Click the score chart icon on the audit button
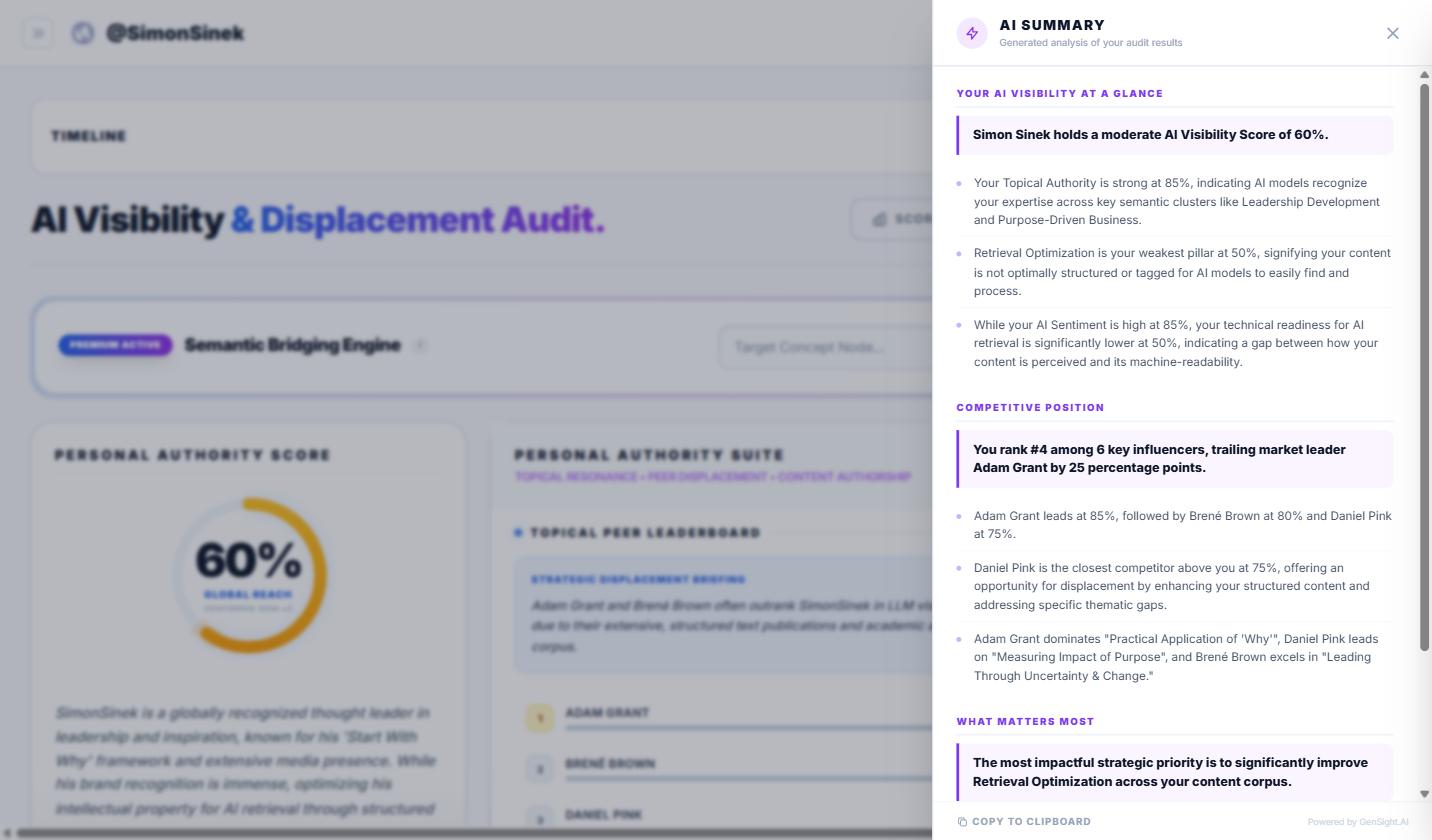 tap(878, 219)
